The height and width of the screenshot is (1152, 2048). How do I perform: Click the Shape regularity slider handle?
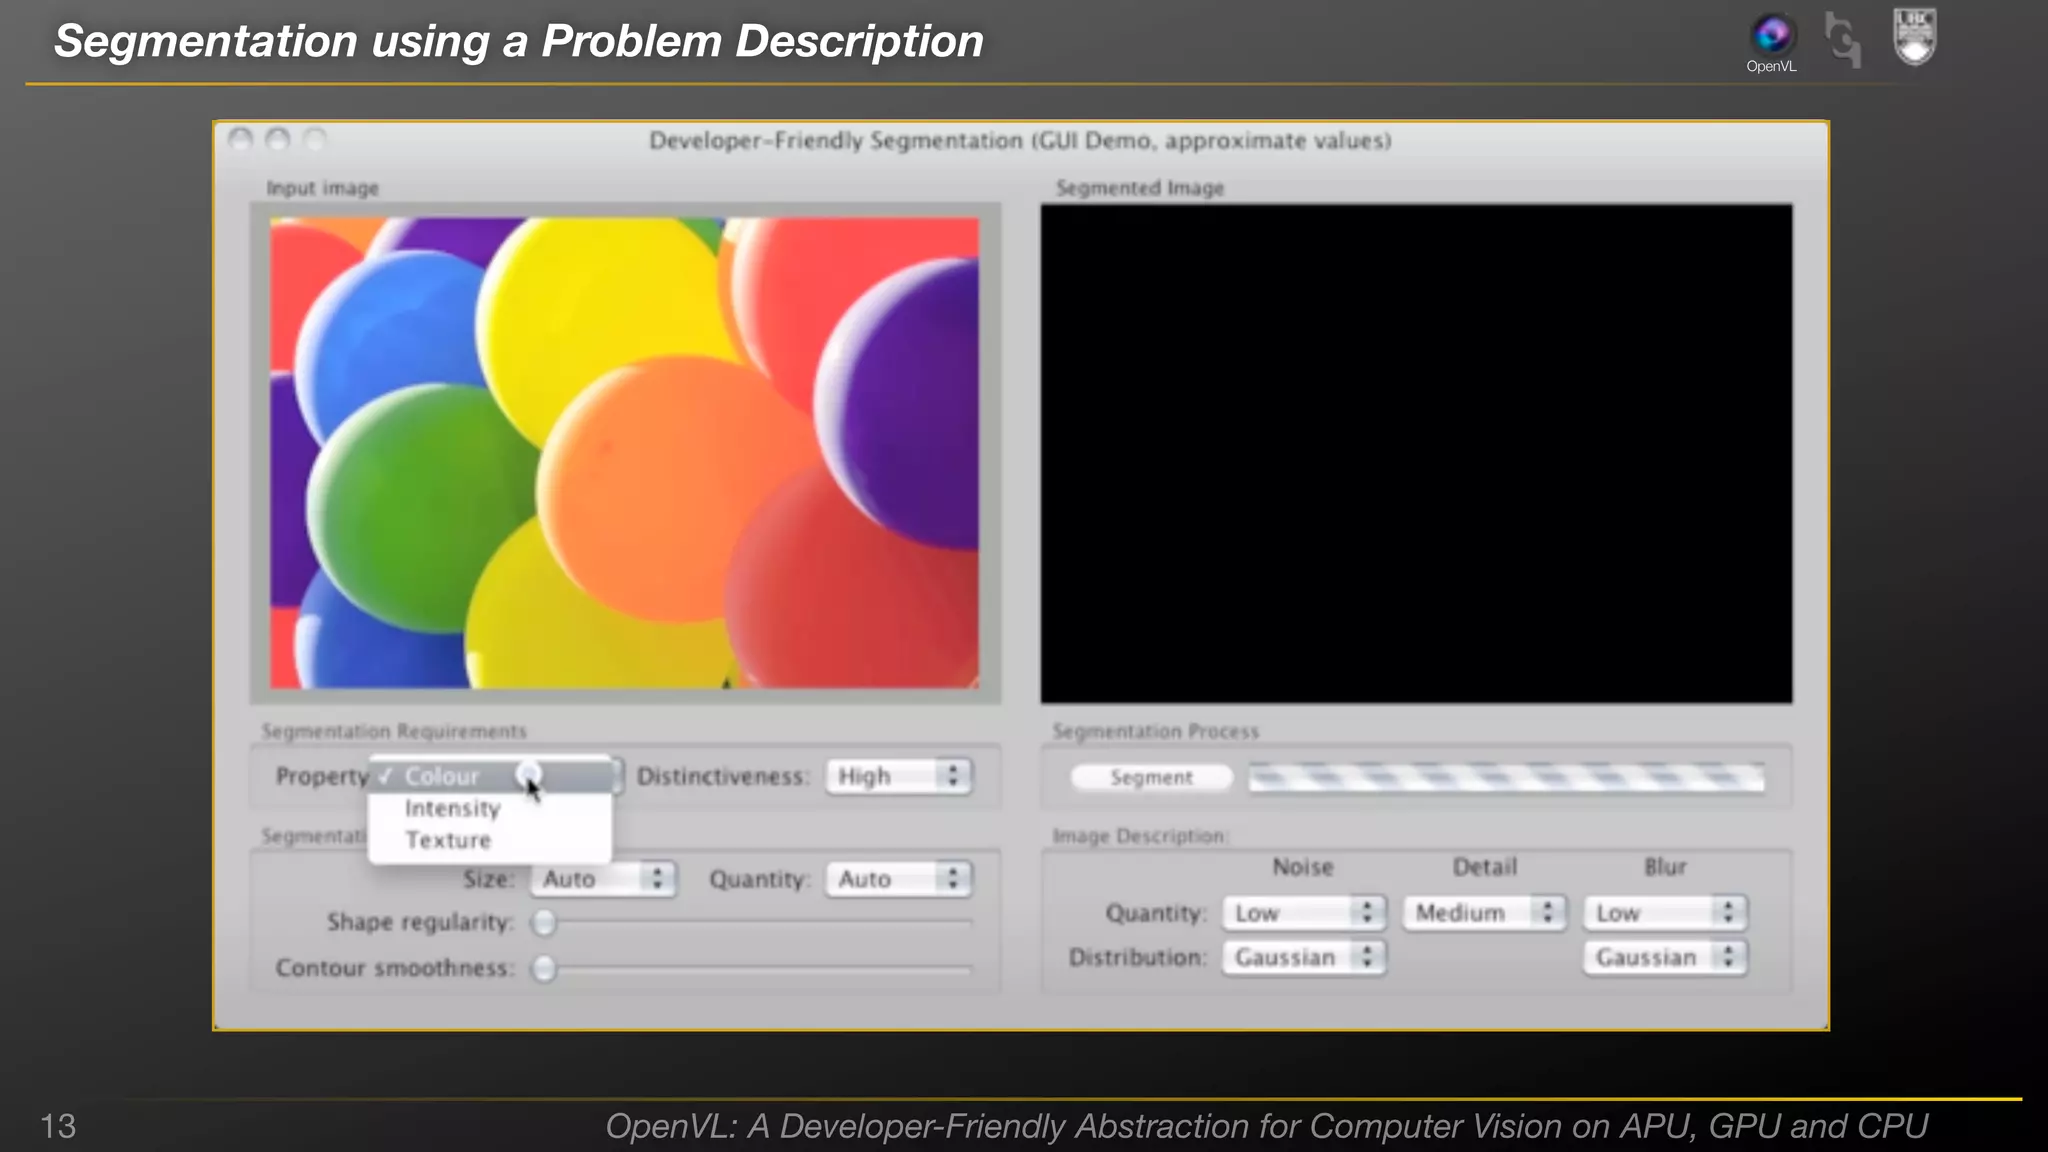coord(544,922)
